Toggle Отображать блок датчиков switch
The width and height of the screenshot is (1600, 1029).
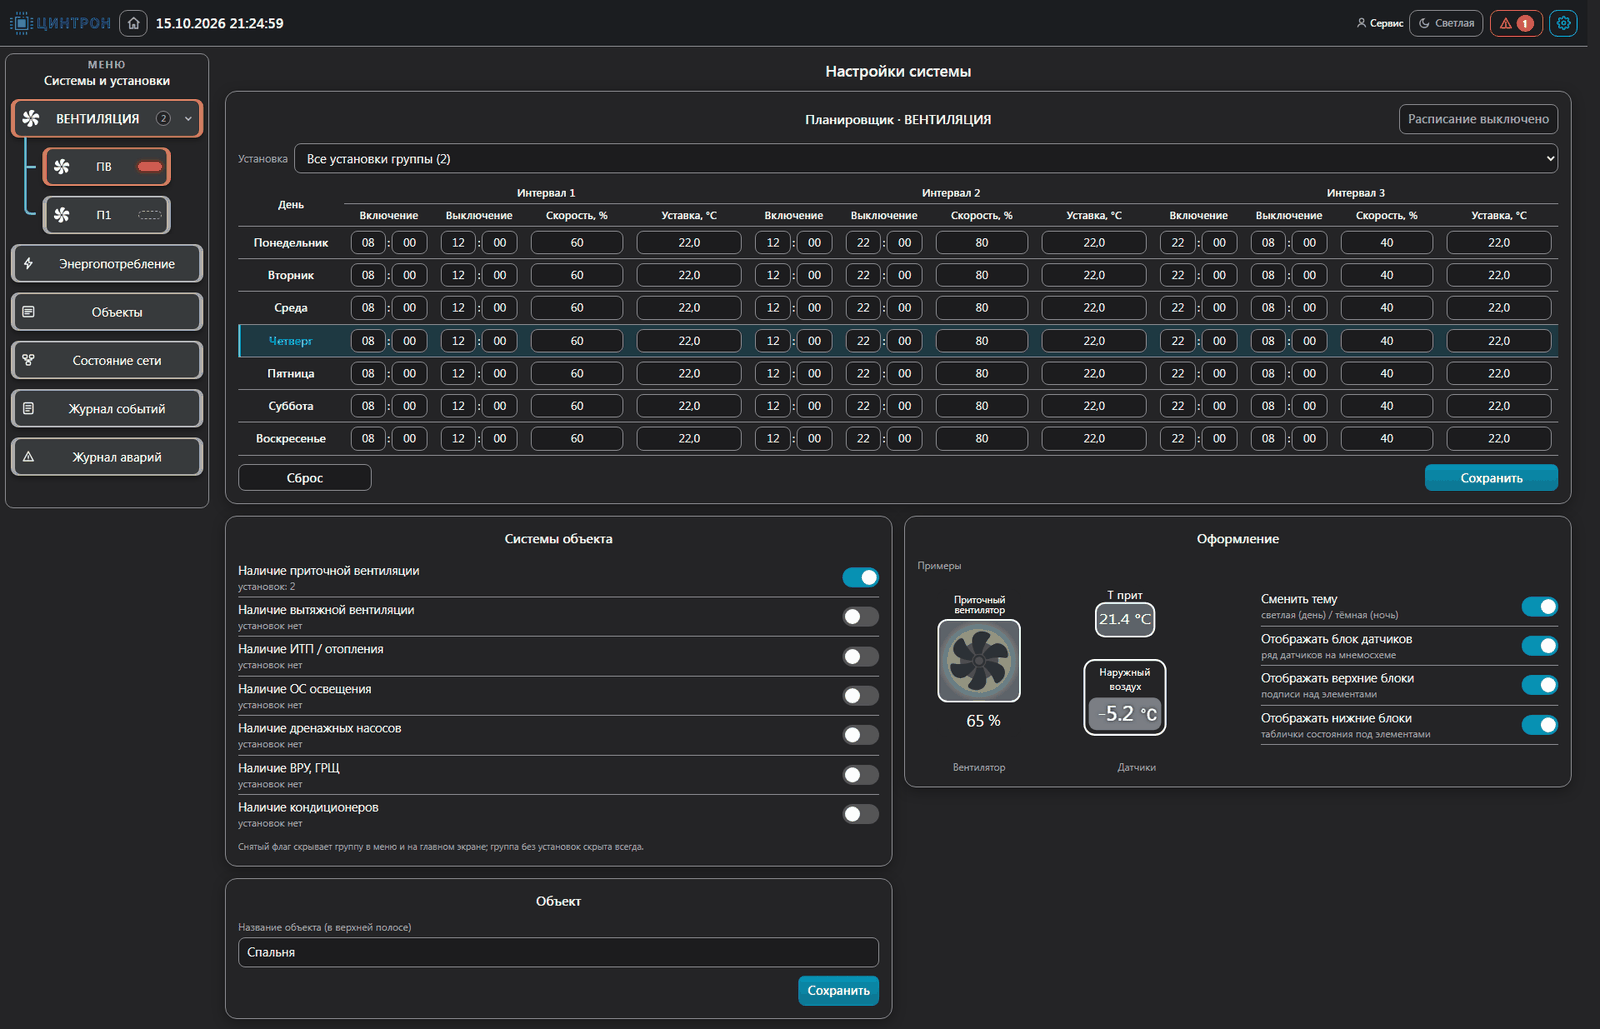(x=1540, y=646)
